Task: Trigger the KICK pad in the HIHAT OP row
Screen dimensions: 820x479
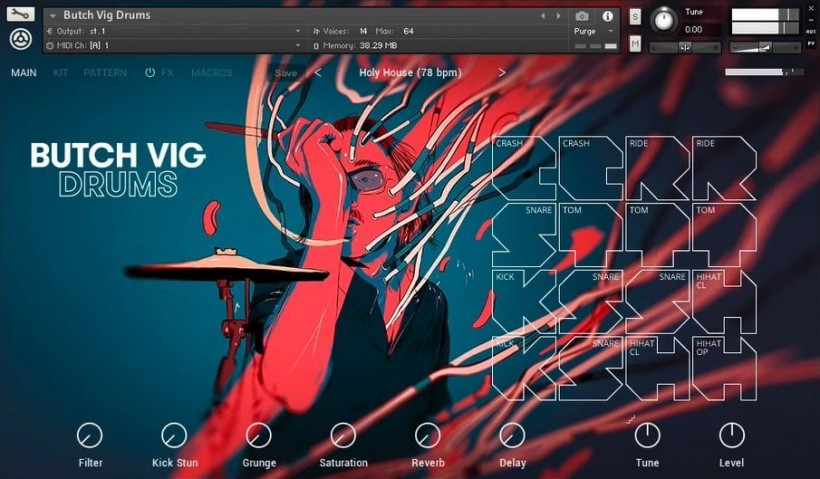Action: tap(523, 368)
